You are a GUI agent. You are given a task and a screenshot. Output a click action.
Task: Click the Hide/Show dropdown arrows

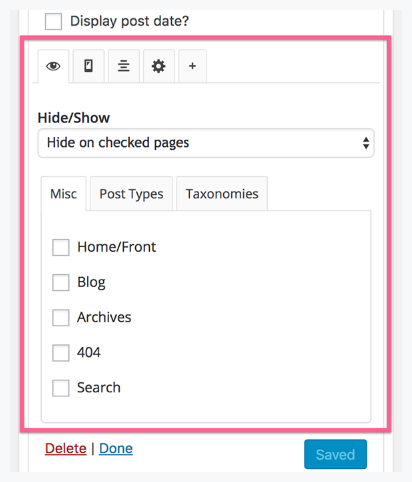(366, 143)
